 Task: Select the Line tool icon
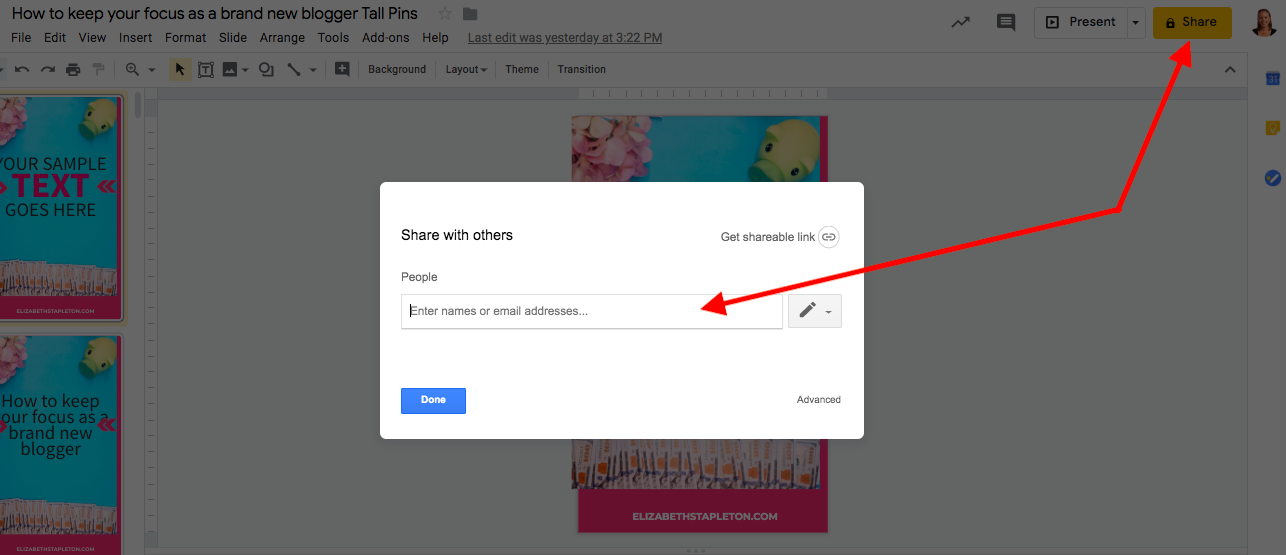294,70
